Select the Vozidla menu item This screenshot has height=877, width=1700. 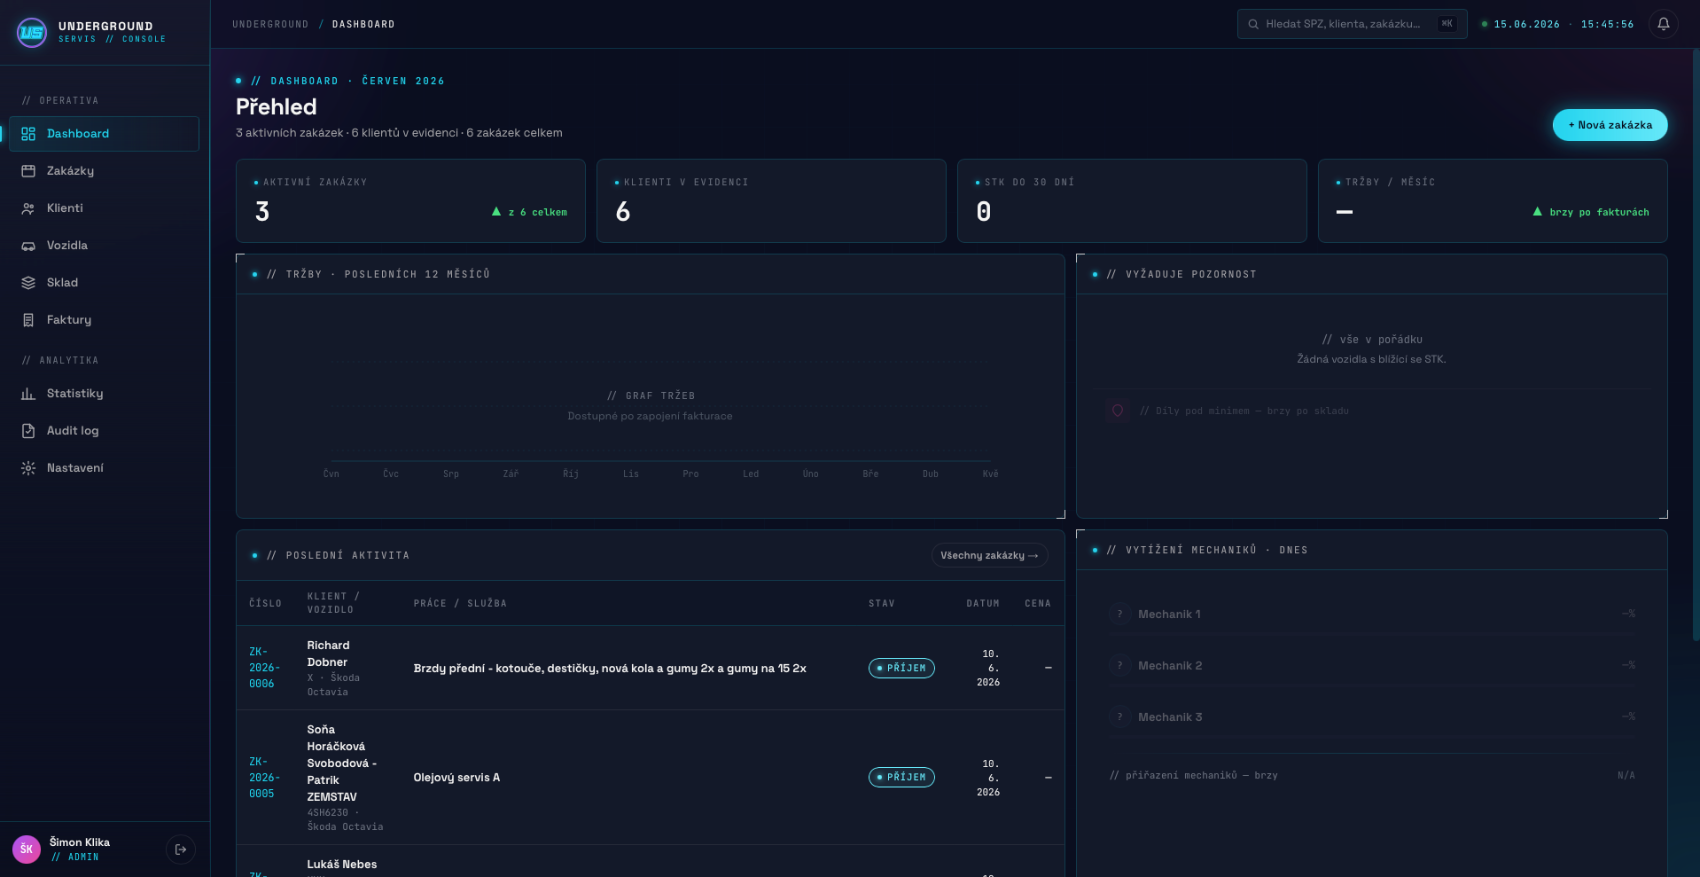[104, 245]
